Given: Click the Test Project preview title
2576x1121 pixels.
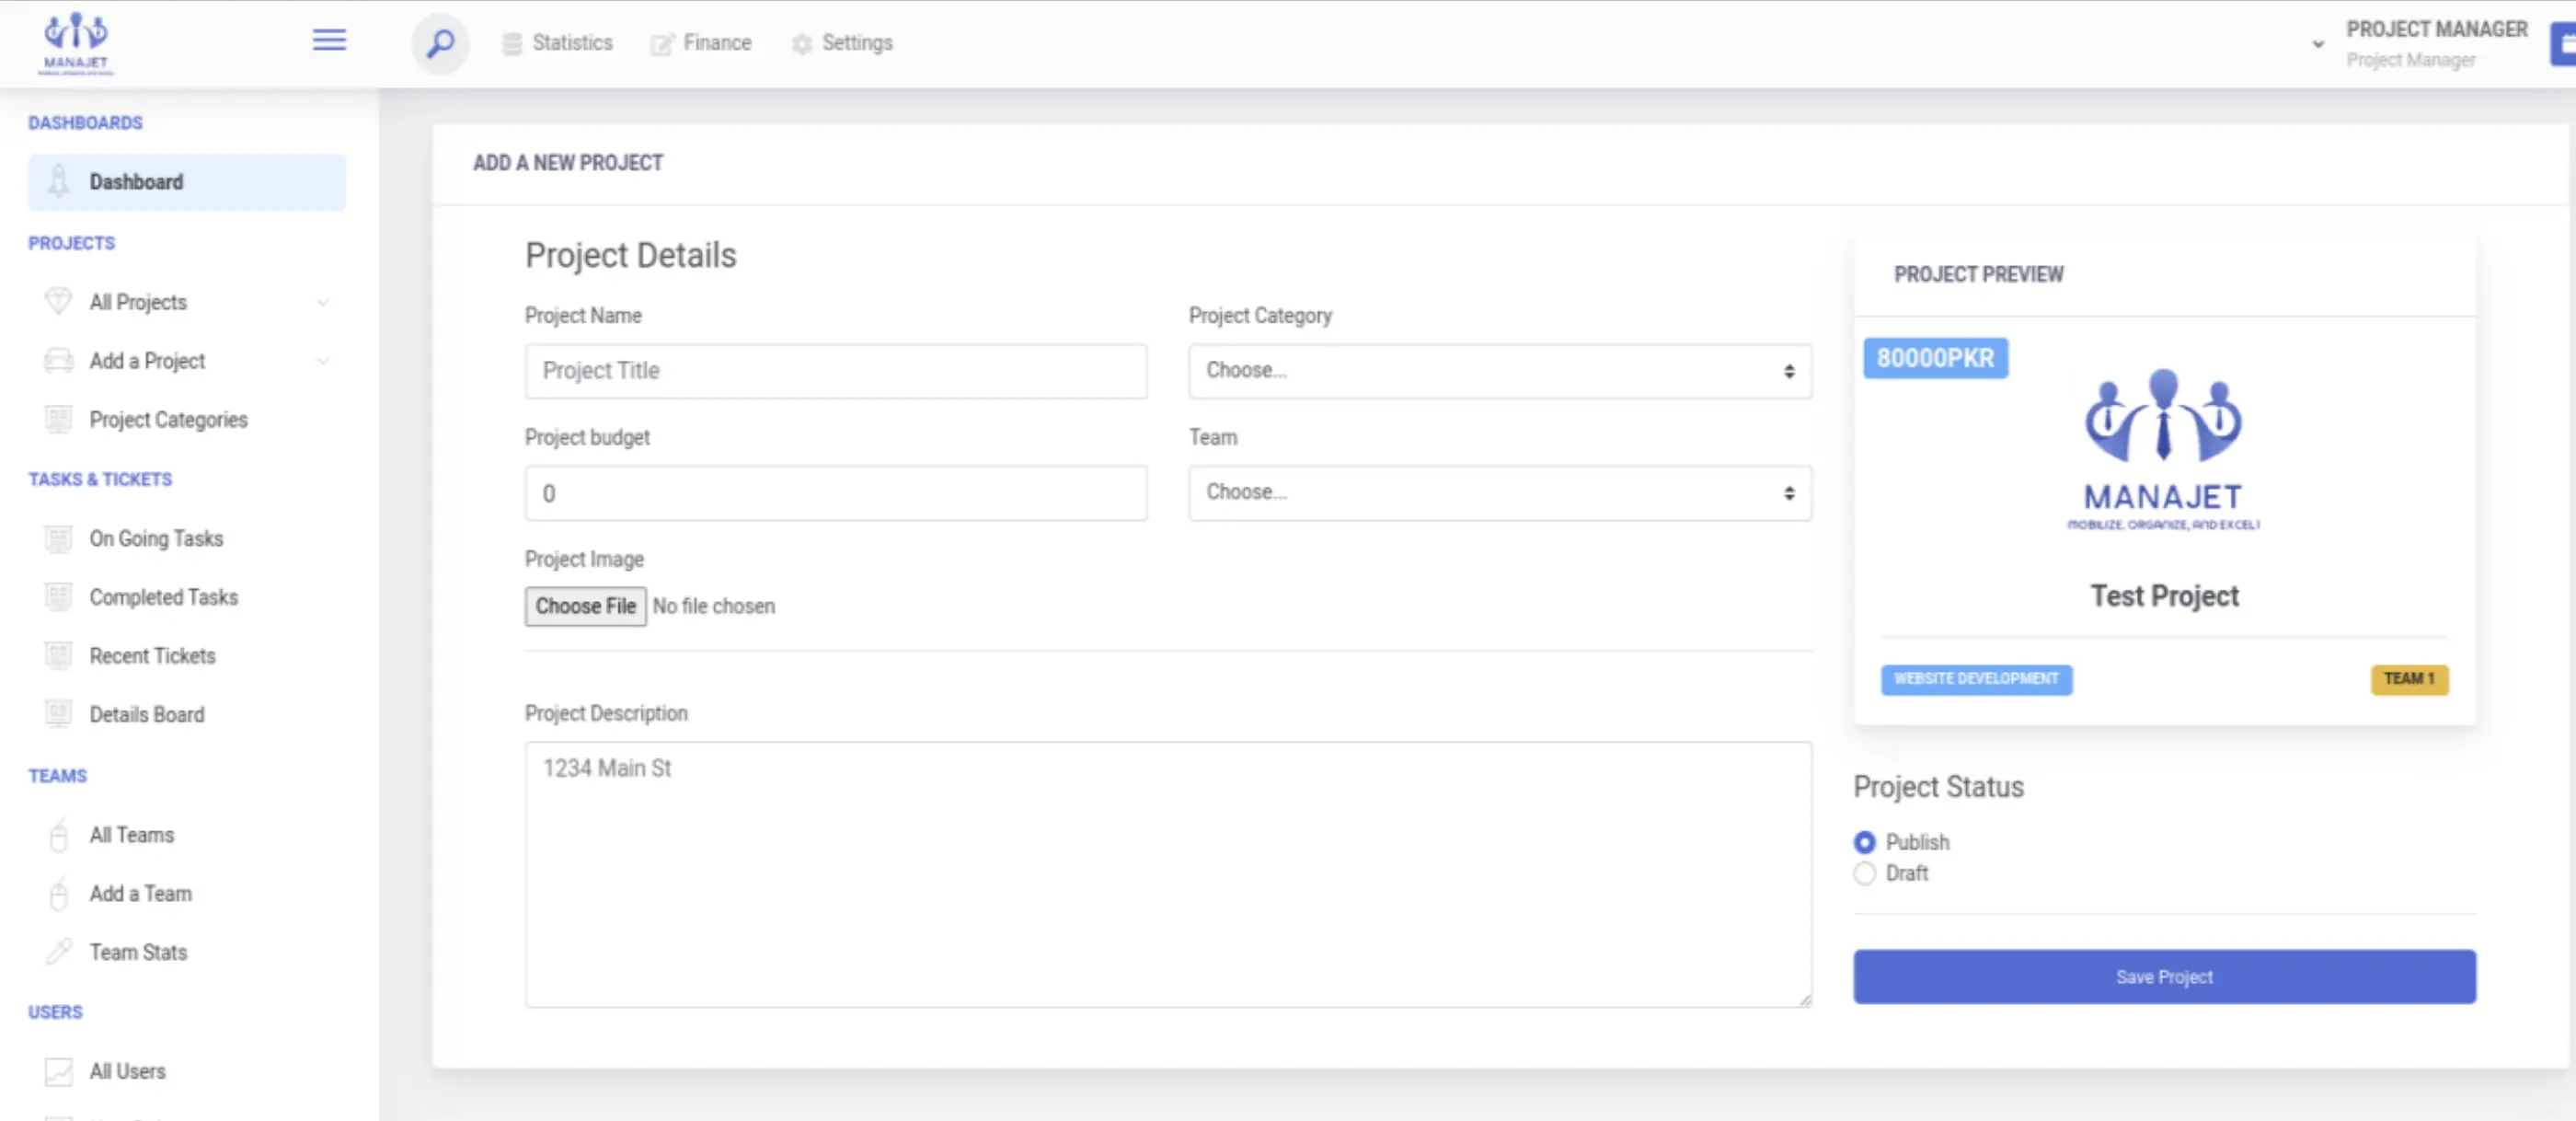Looking at the screenshot, I should tap(2164, 596).
